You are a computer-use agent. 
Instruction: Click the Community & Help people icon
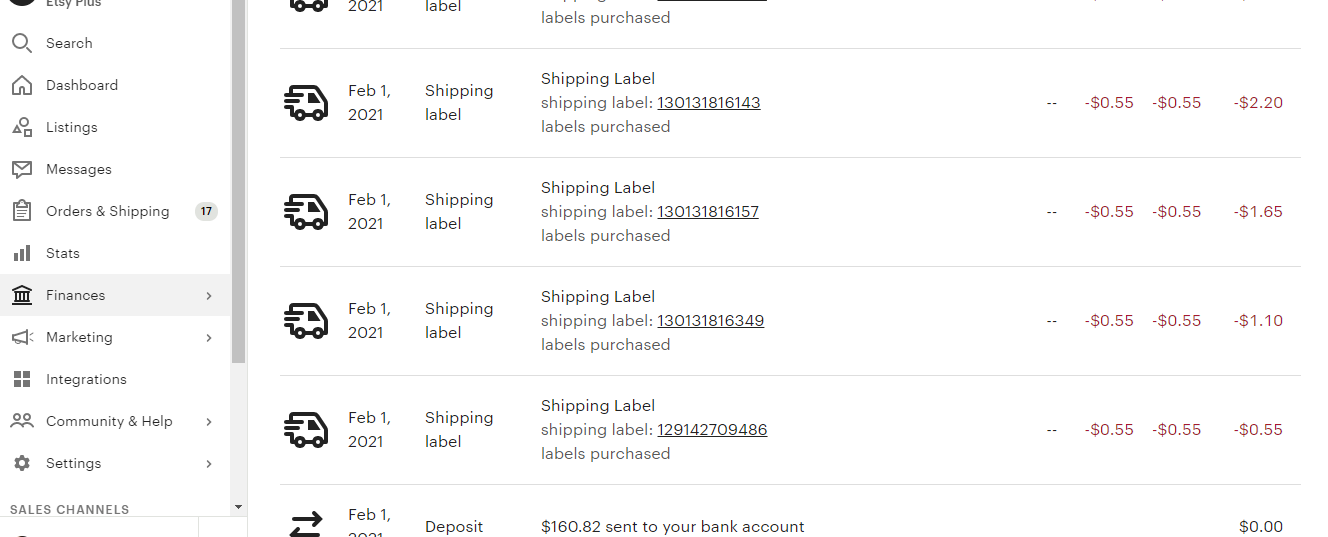pos(22,421)
